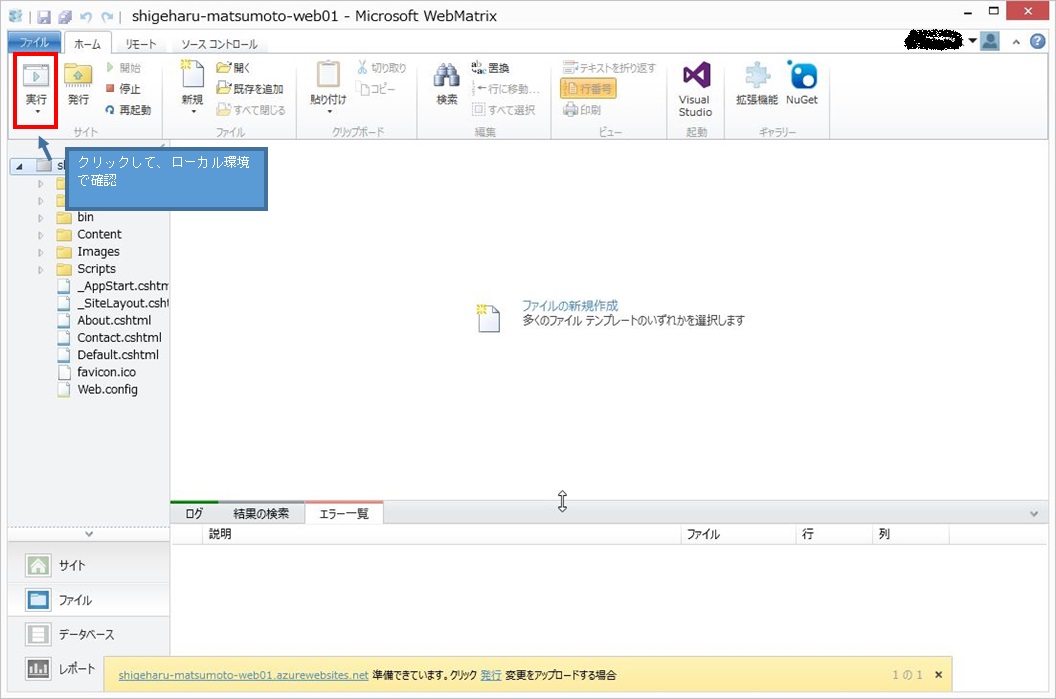Select Contact.cshtml in the file tree
This screenshot has height=699, width=1056.
(x=119, y=337)
